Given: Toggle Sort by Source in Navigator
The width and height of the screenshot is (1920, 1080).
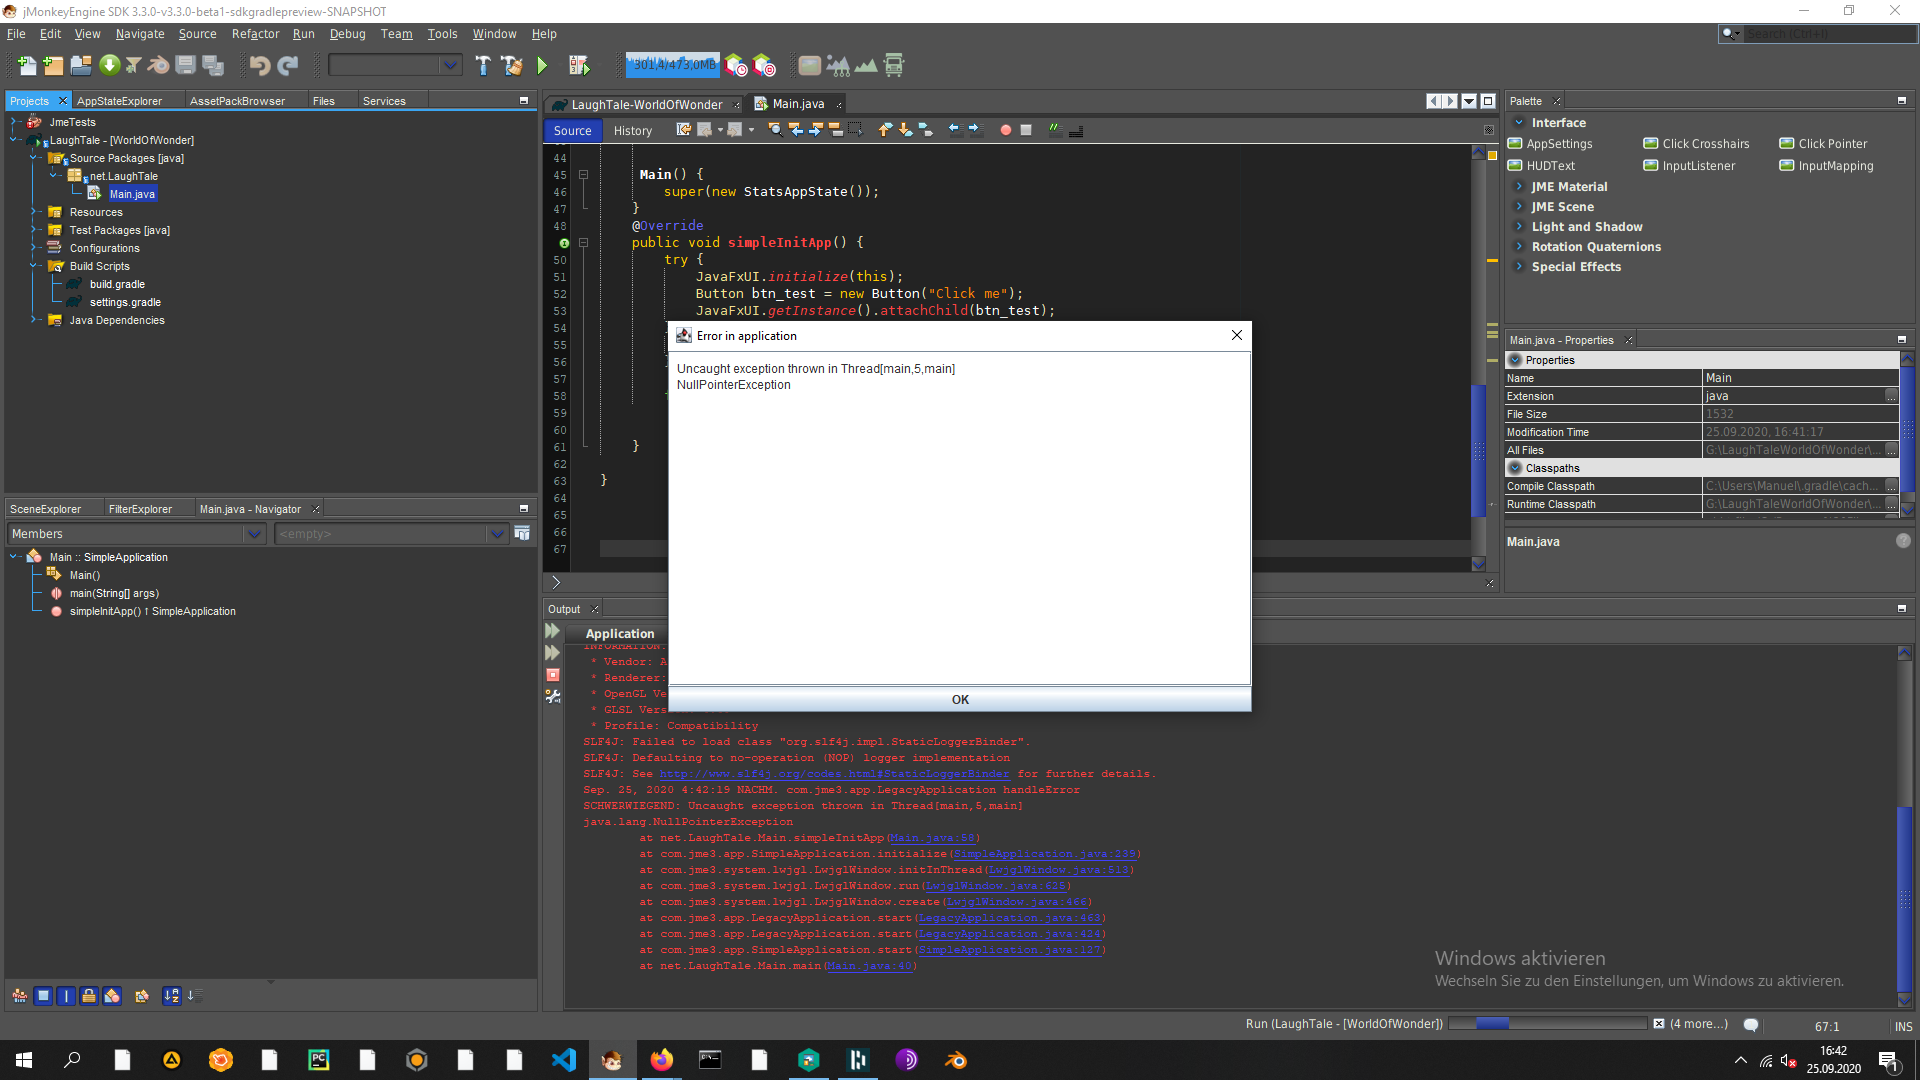Looking at the screenshot, I should click(195, 996).
